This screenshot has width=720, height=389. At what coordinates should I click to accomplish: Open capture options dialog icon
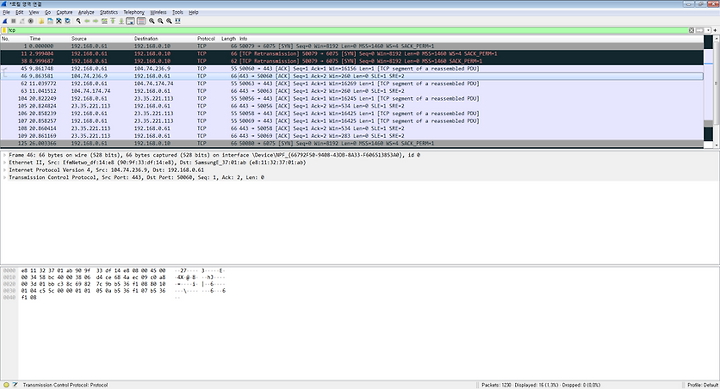[x=31, y=21]
